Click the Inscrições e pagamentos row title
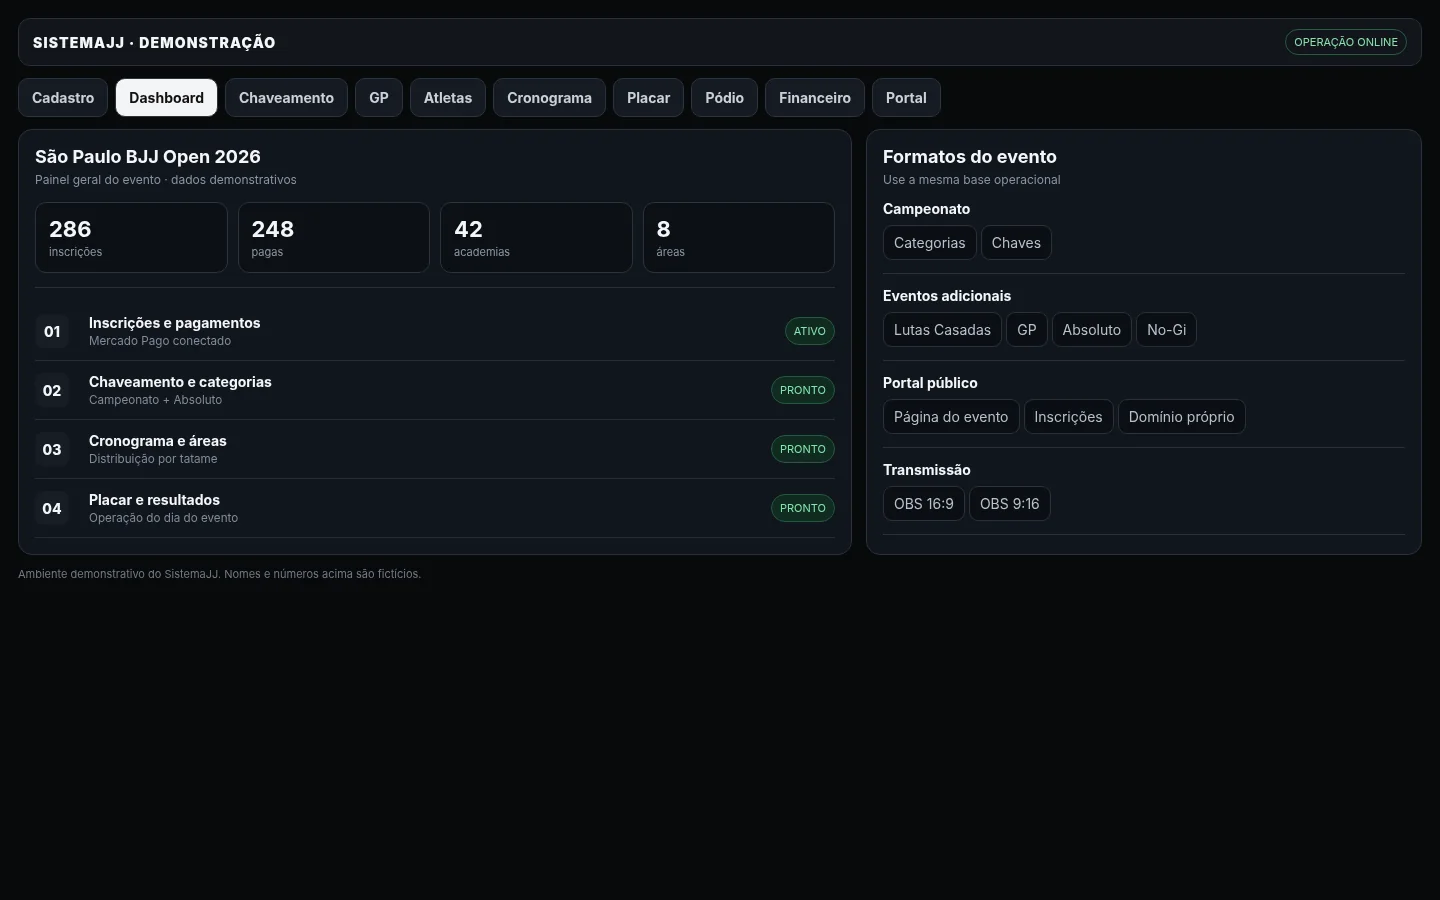The width and height of the screenshot is (1440, 900). pos(175,323)
